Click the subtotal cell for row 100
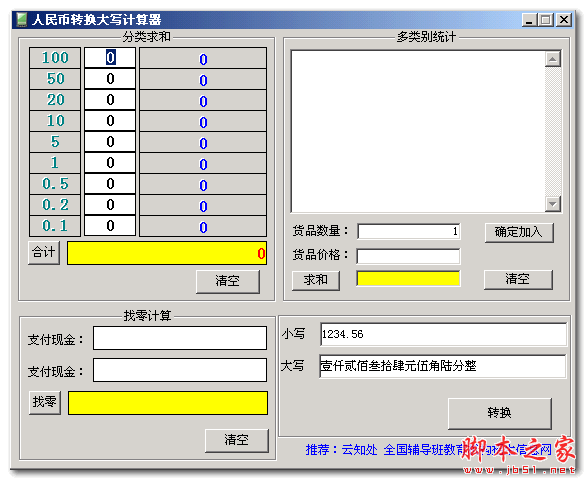Screen dimensions: 587x481 click(x=203, y=58)
